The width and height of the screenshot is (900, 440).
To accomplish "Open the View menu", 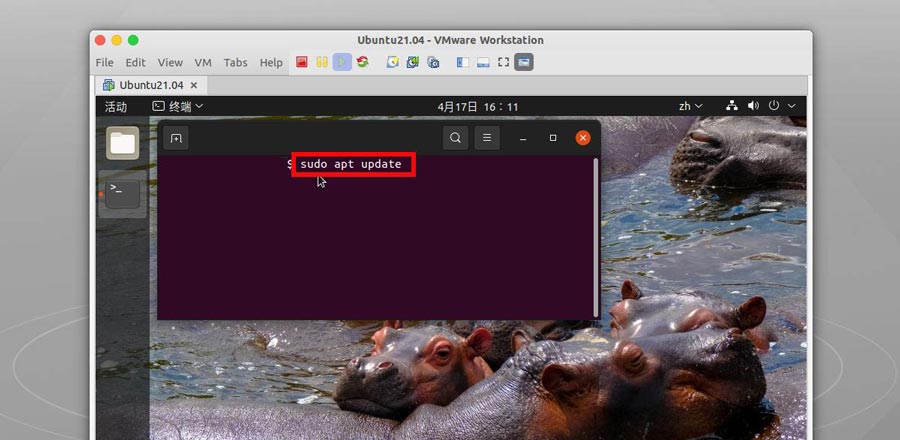I will pos(170,63).
